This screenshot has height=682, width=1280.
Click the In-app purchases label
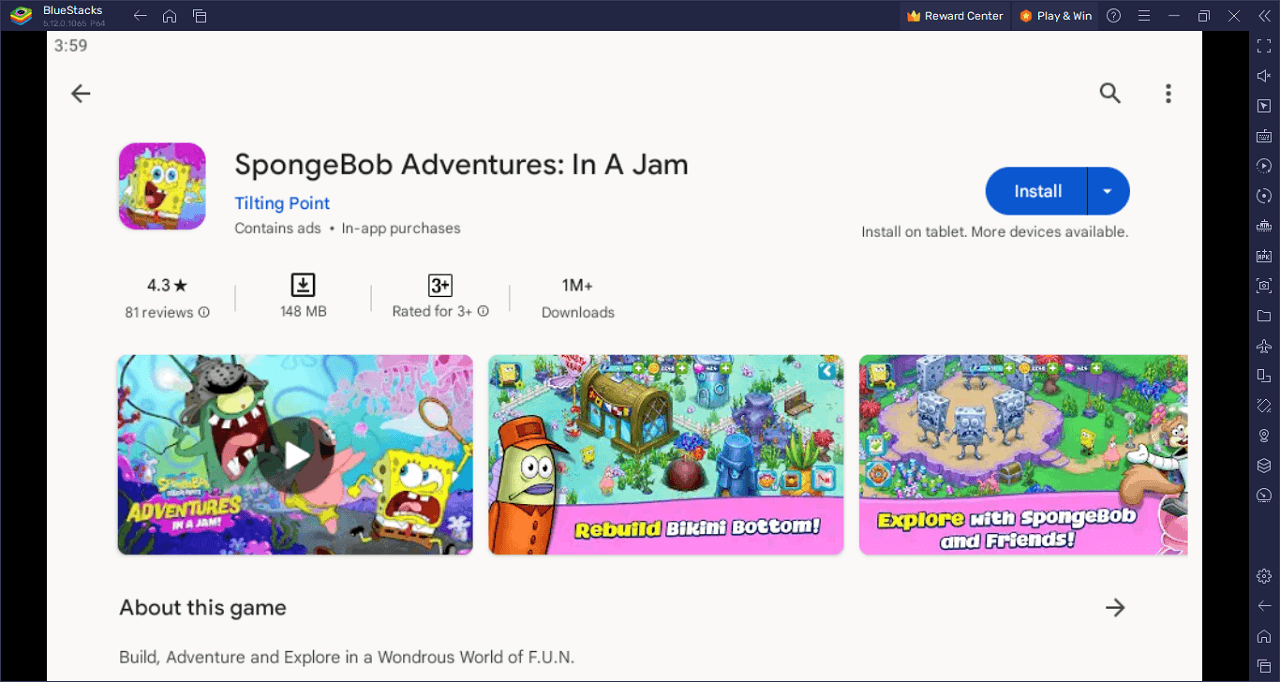pyautogui.click(x=401, y=228)
